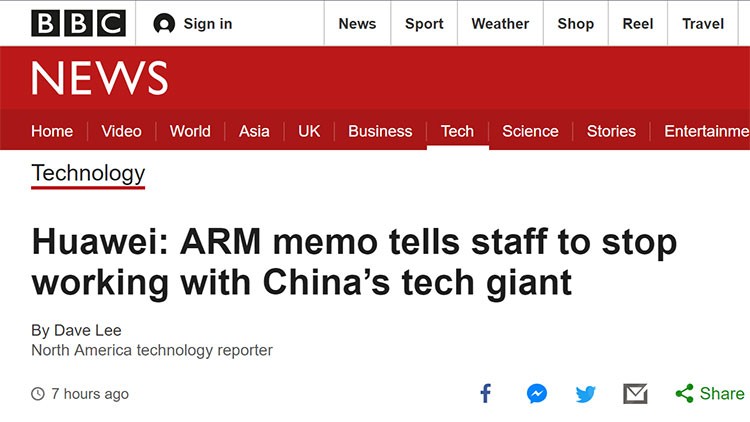Click the BBC logo
This screenshot has height=422, width=750.
78,23
